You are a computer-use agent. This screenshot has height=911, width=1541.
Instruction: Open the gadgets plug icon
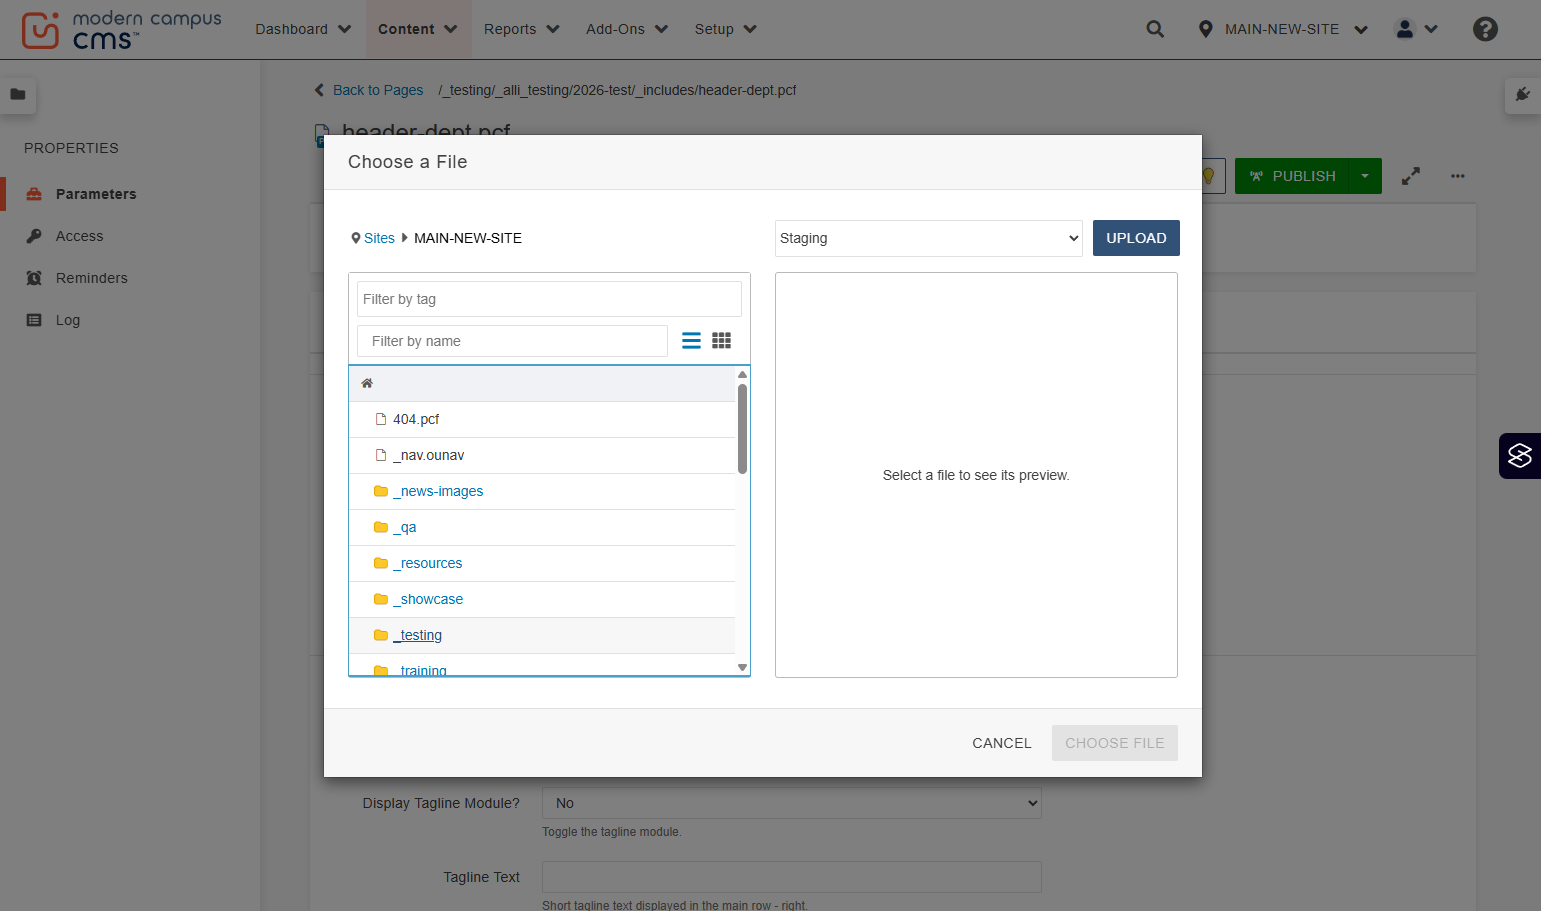(x=1523, y=94)
